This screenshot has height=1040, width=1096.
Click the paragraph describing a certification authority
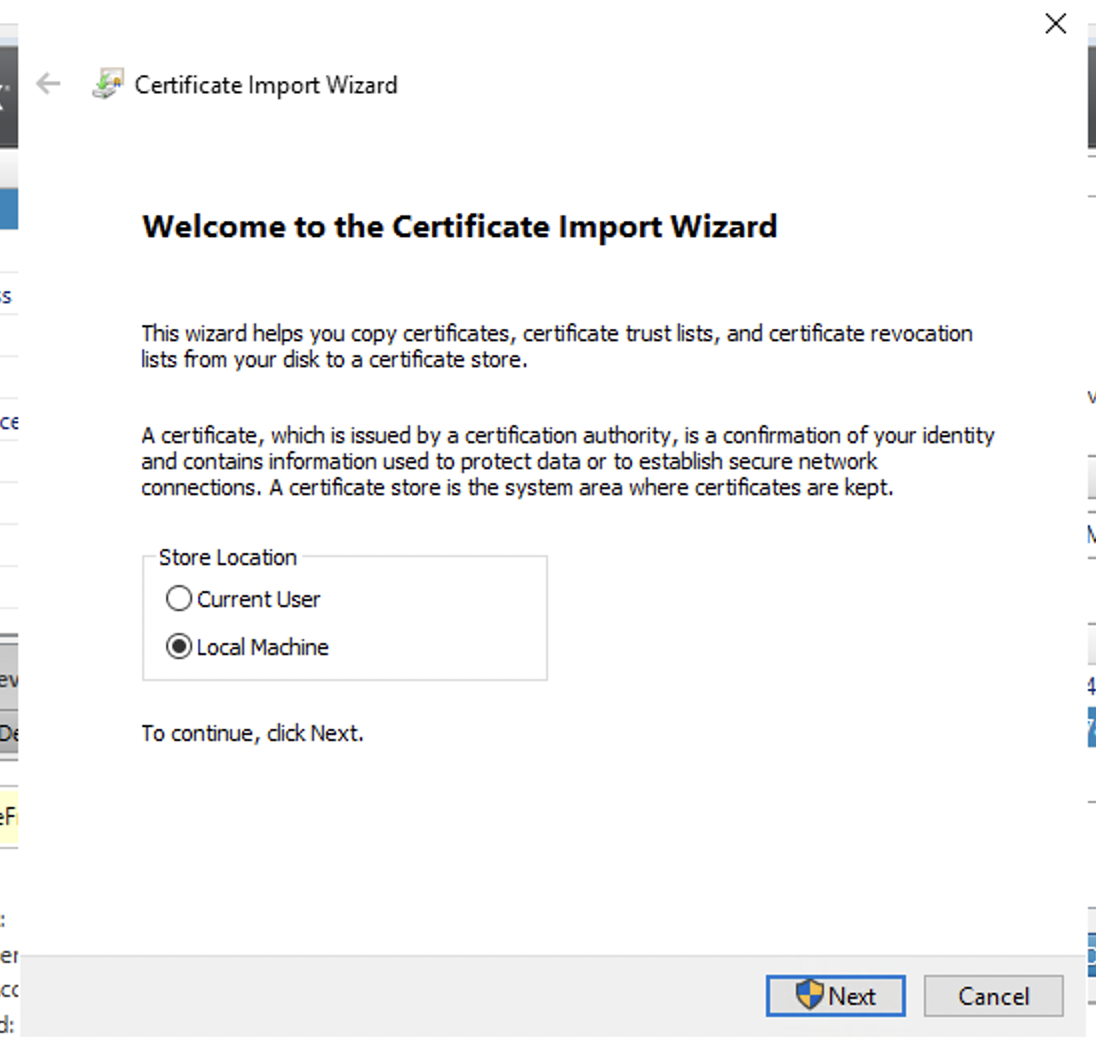567,462
